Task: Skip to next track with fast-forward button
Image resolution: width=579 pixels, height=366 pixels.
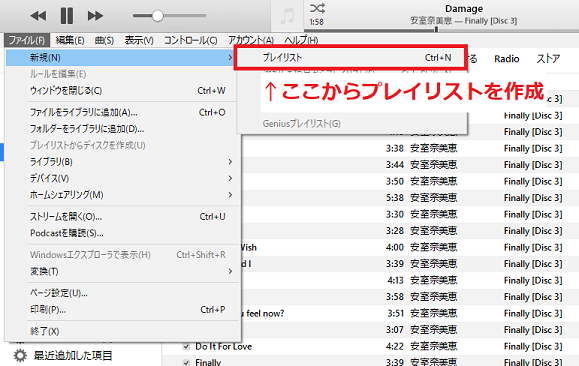Action: click(95, 16)
